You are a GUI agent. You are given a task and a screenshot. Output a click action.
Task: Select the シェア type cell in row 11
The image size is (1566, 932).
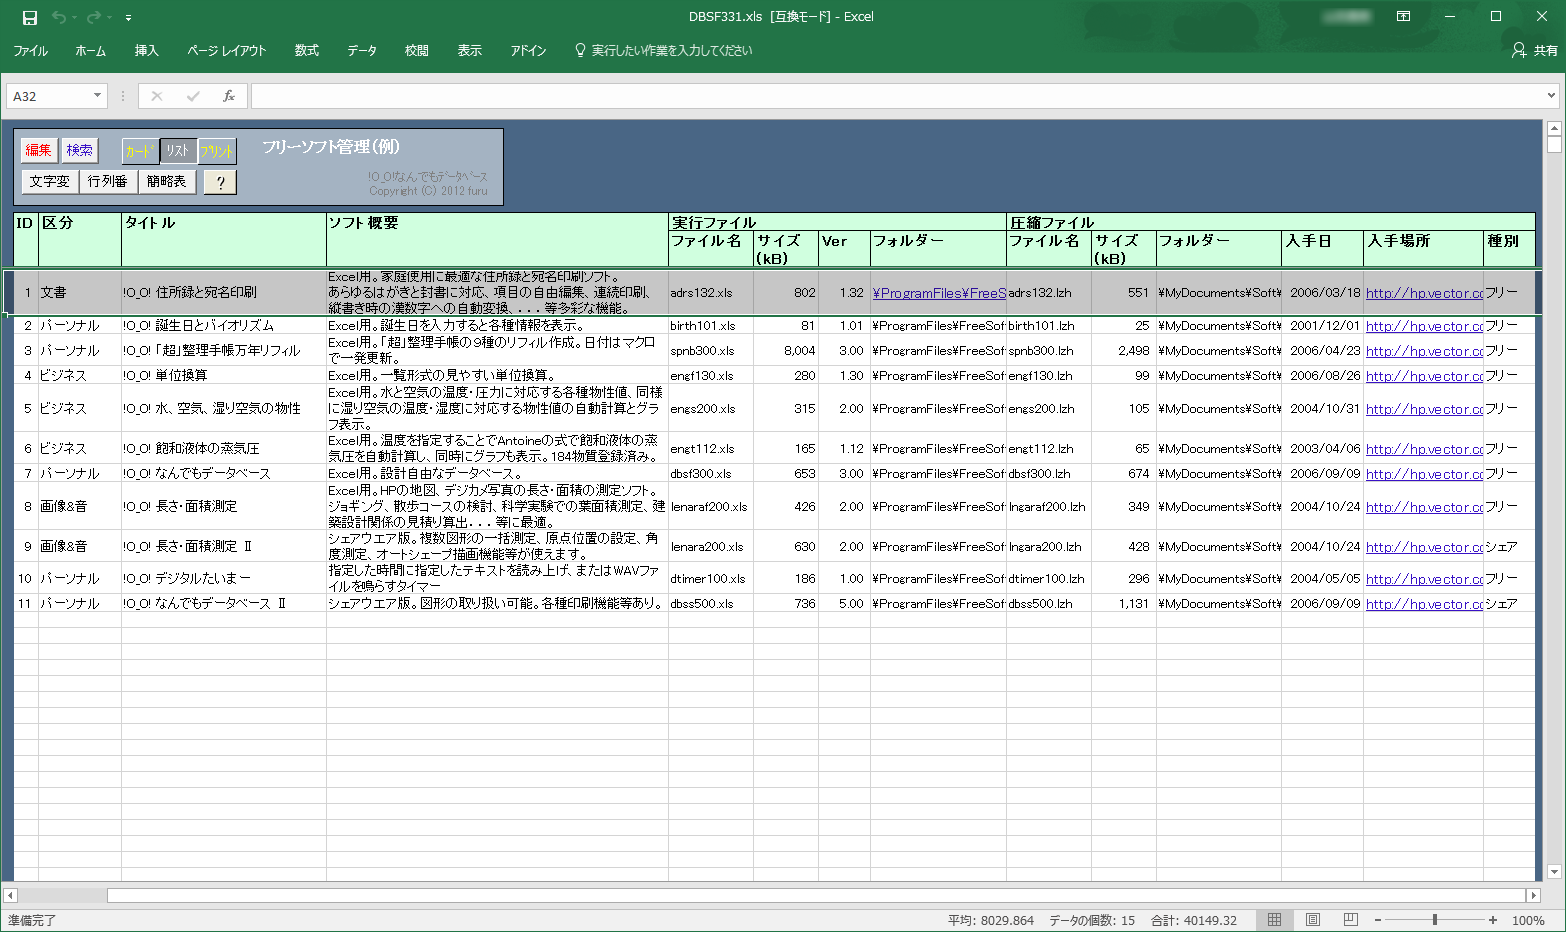(x=1509, y=604)
